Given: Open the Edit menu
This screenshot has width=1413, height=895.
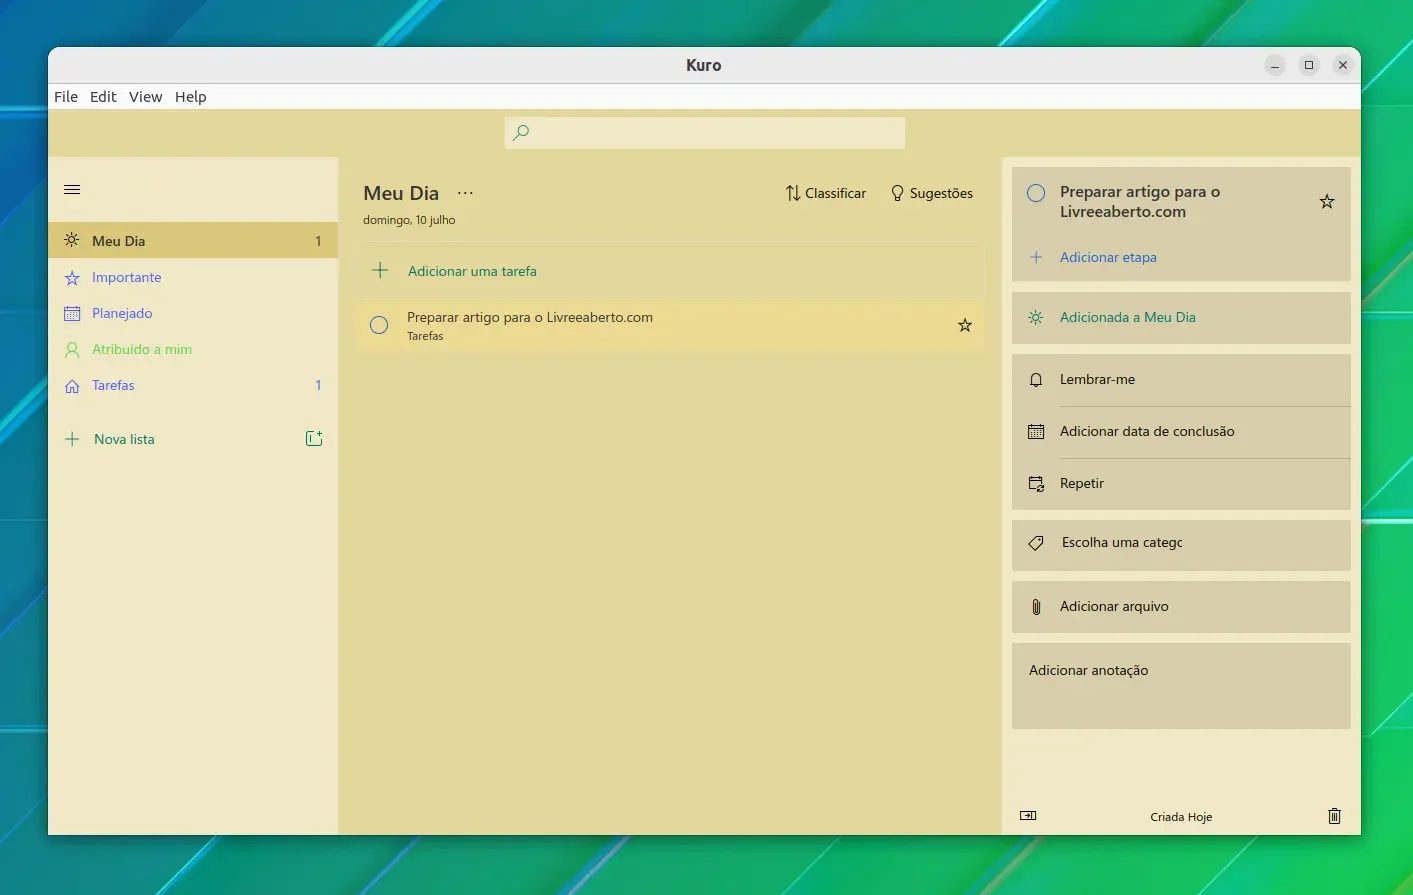Looking at the screenshot, I should tap(103, 97).
